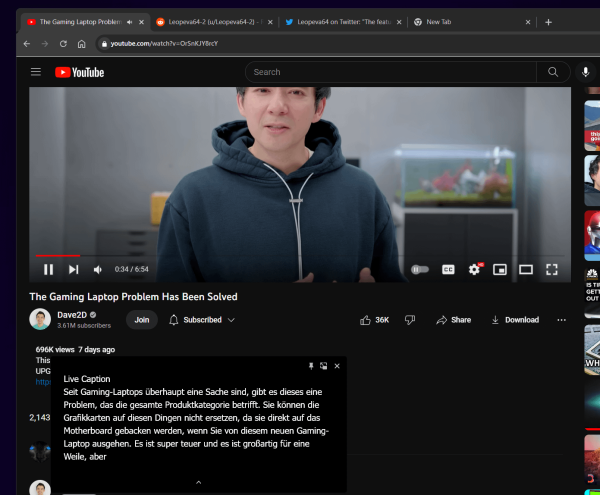Click the Join channel button
The image size is (600, 495).
coord(141,320)
